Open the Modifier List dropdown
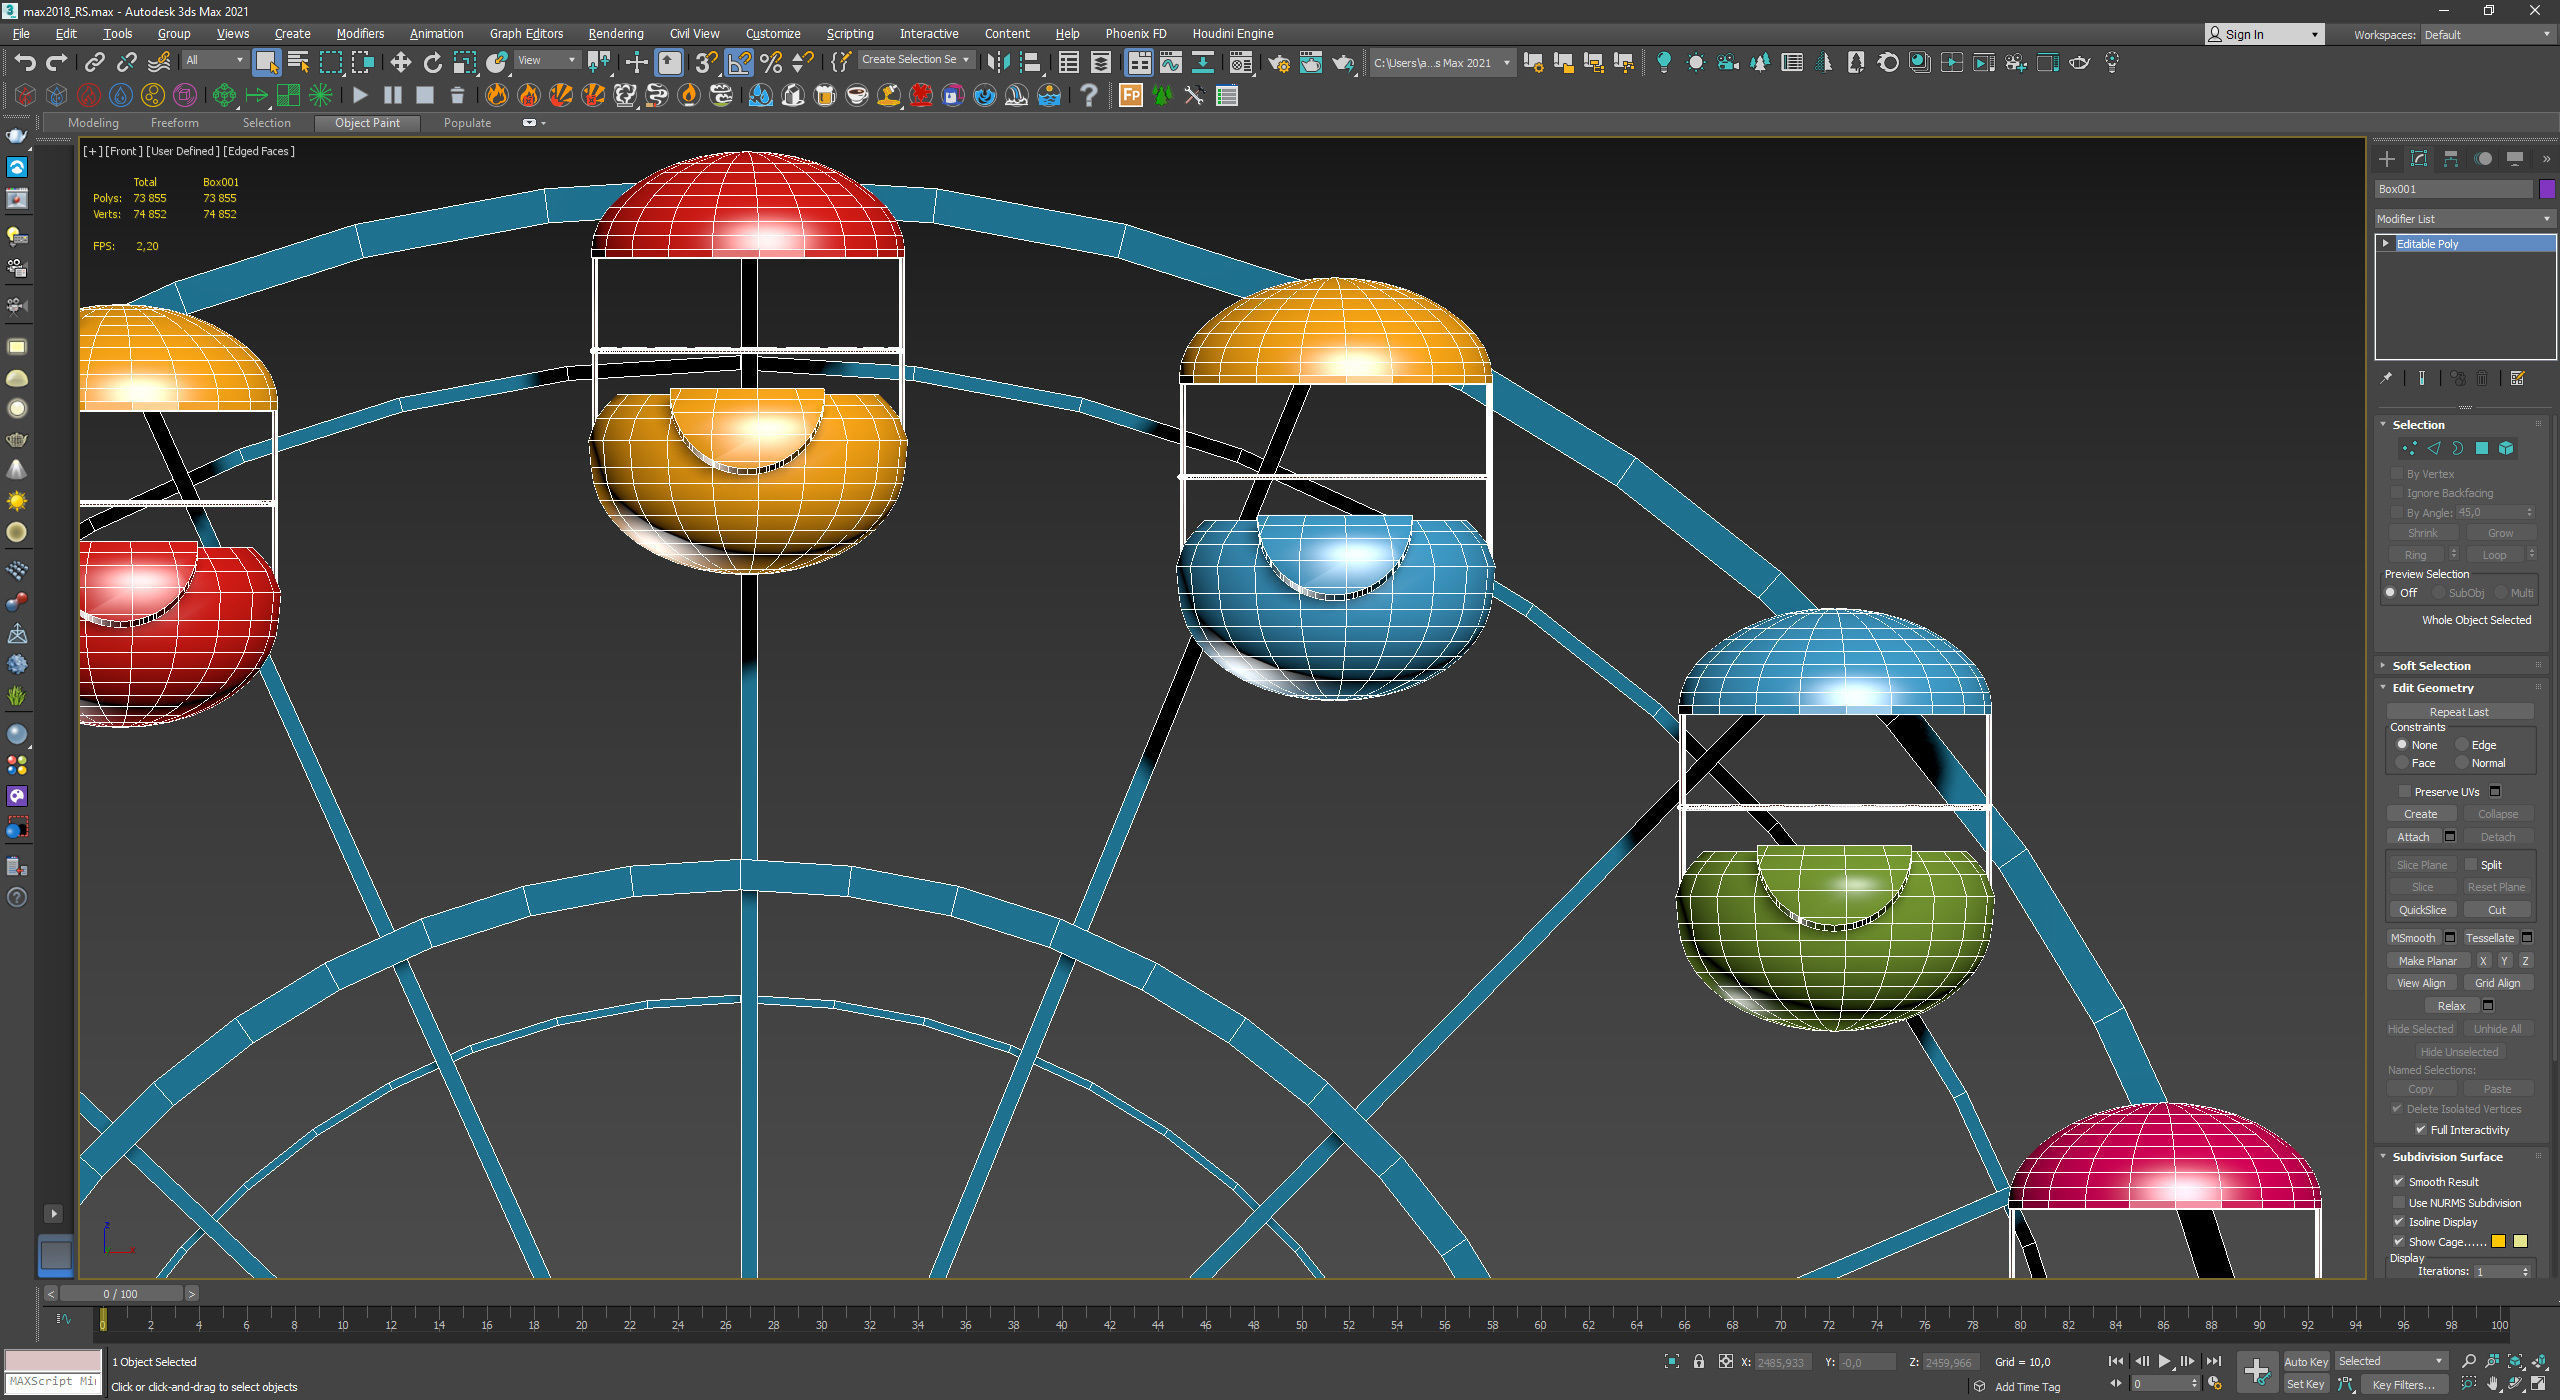Viewport: 2560px width, 1400px height. (x=2464, y=218)
